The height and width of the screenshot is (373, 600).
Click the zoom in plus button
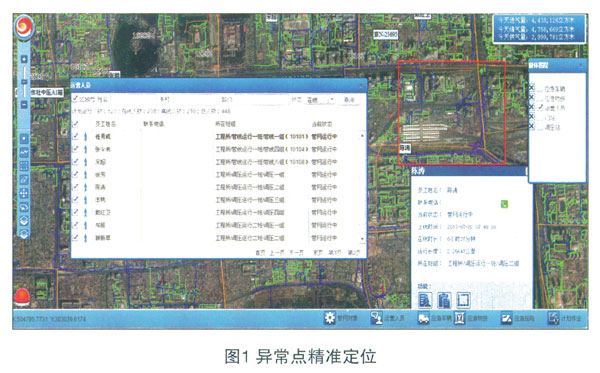tap(24, 59)
